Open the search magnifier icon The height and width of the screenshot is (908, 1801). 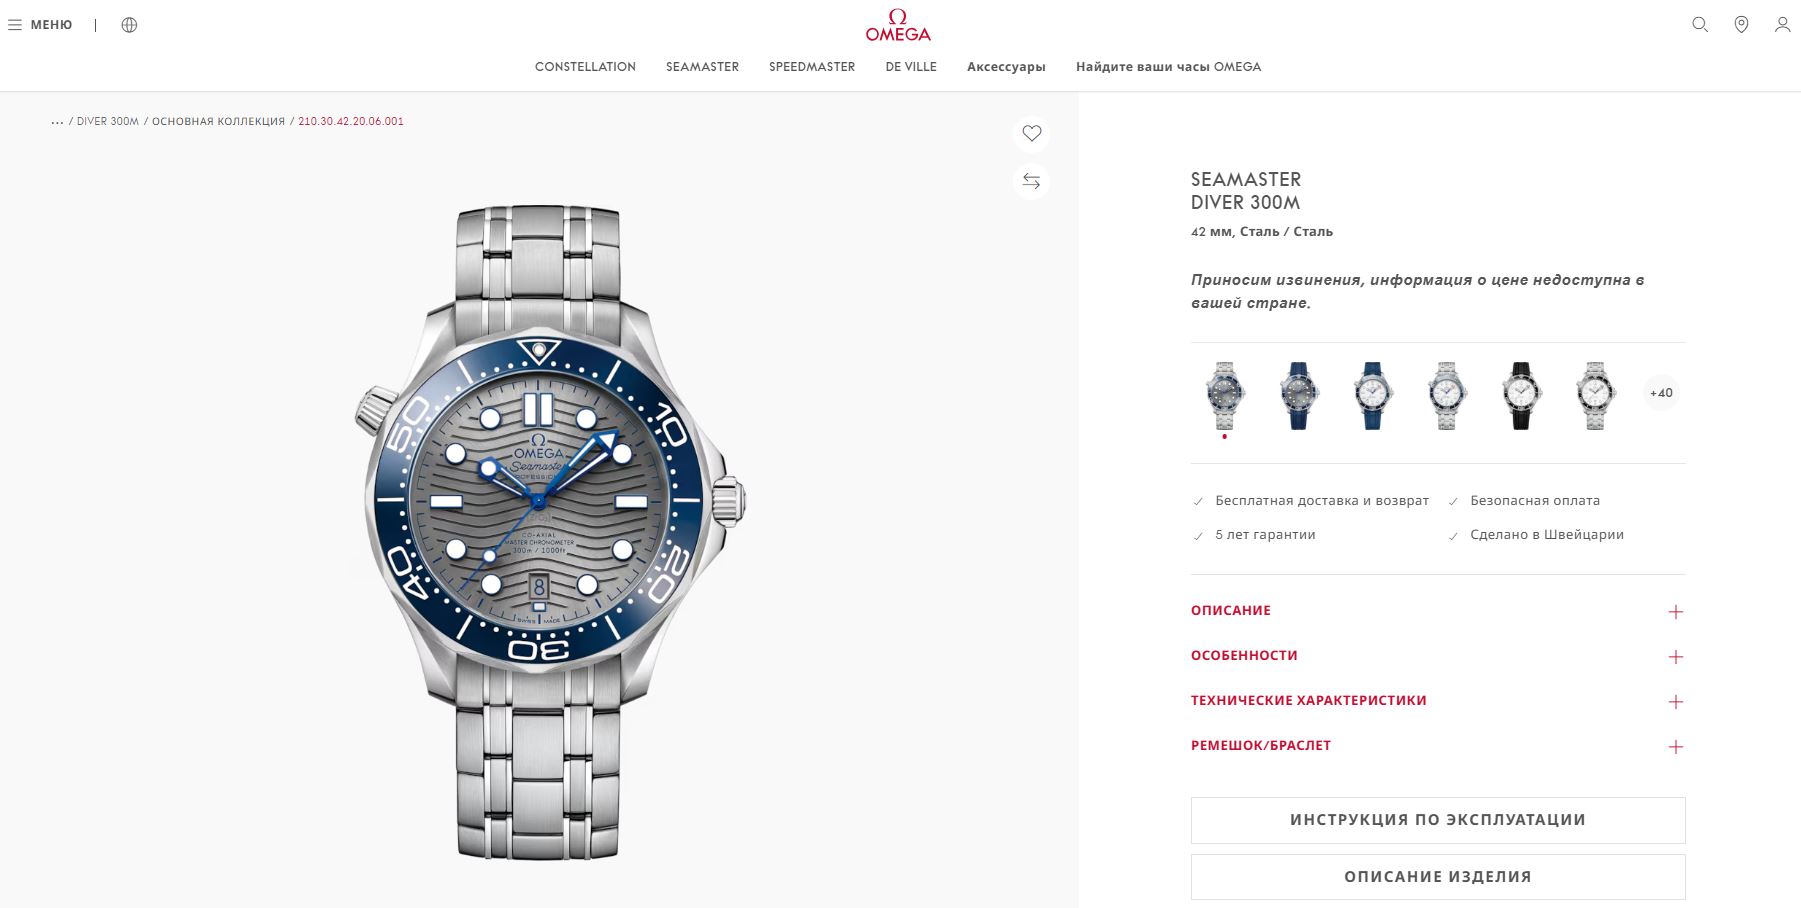click(x=1699, y=25)
